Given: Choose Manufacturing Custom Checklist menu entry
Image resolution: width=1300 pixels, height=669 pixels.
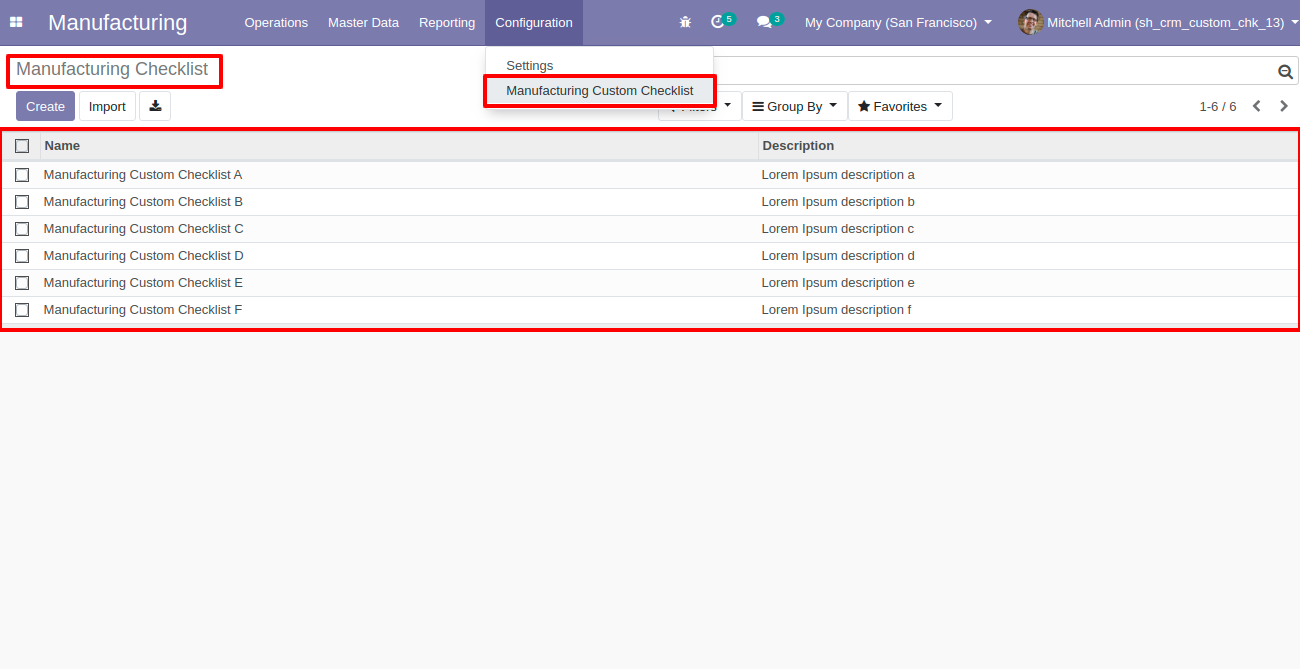Looking at the screenshot, I should 599,91.
